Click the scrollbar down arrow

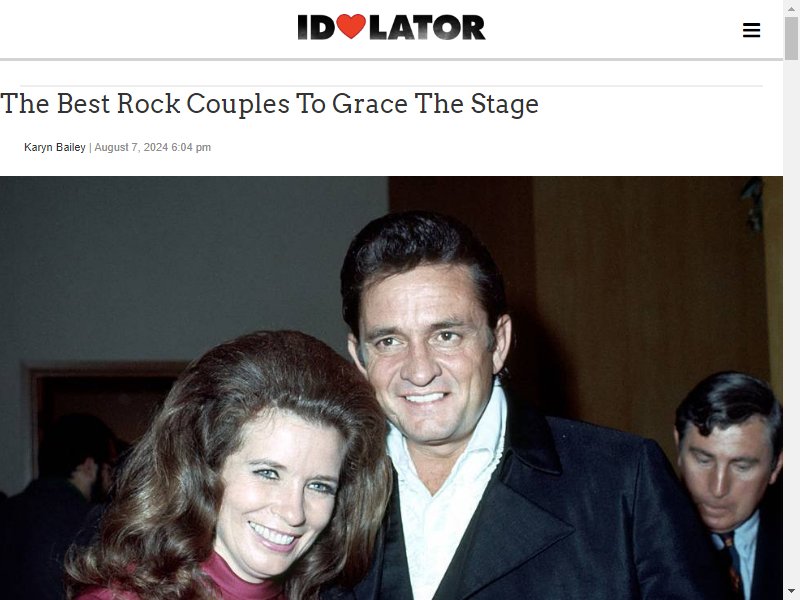[x=791, y=592]
